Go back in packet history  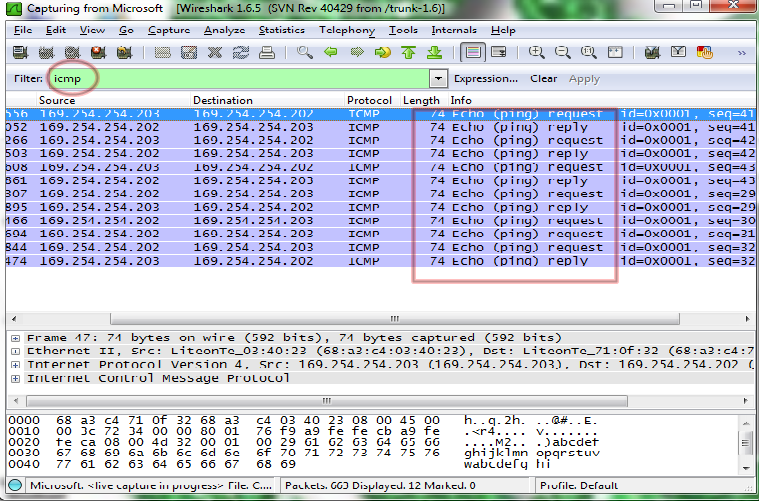331,52
